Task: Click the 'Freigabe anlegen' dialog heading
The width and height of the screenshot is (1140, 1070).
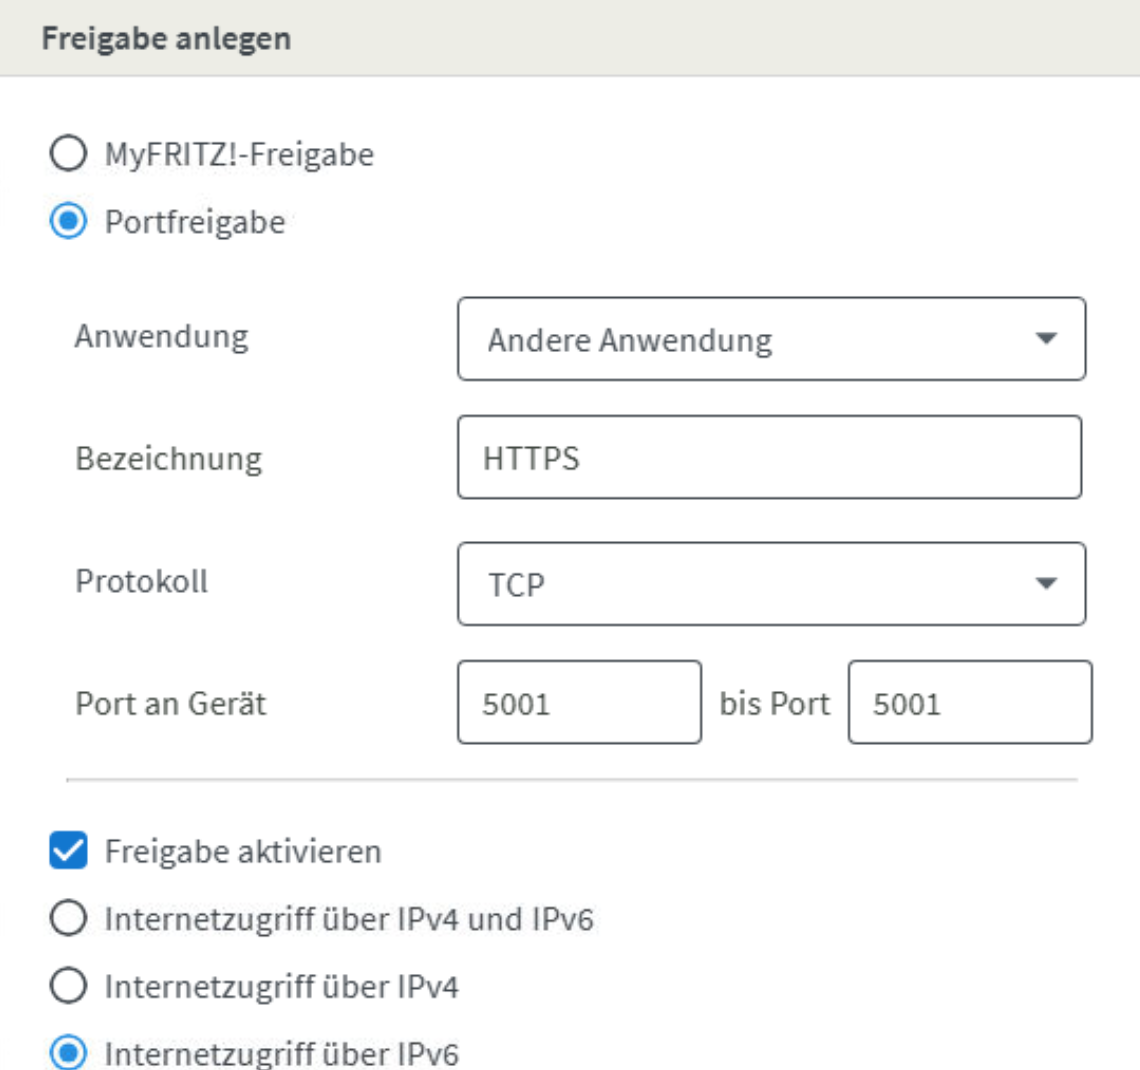Action: pos(166,39)
